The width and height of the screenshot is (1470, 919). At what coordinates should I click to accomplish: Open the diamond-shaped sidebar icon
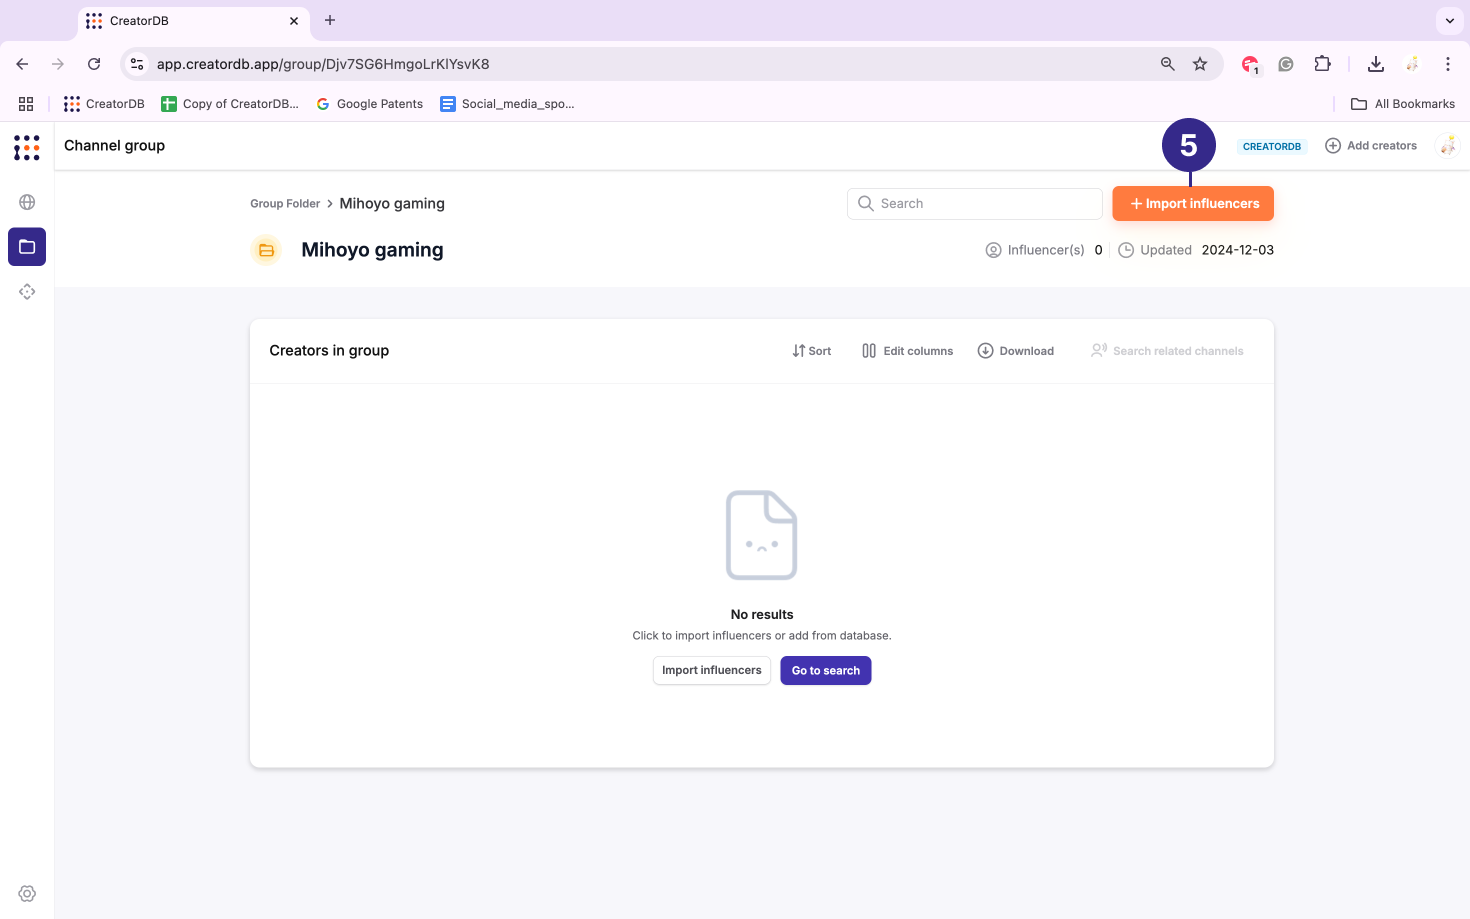27,292
